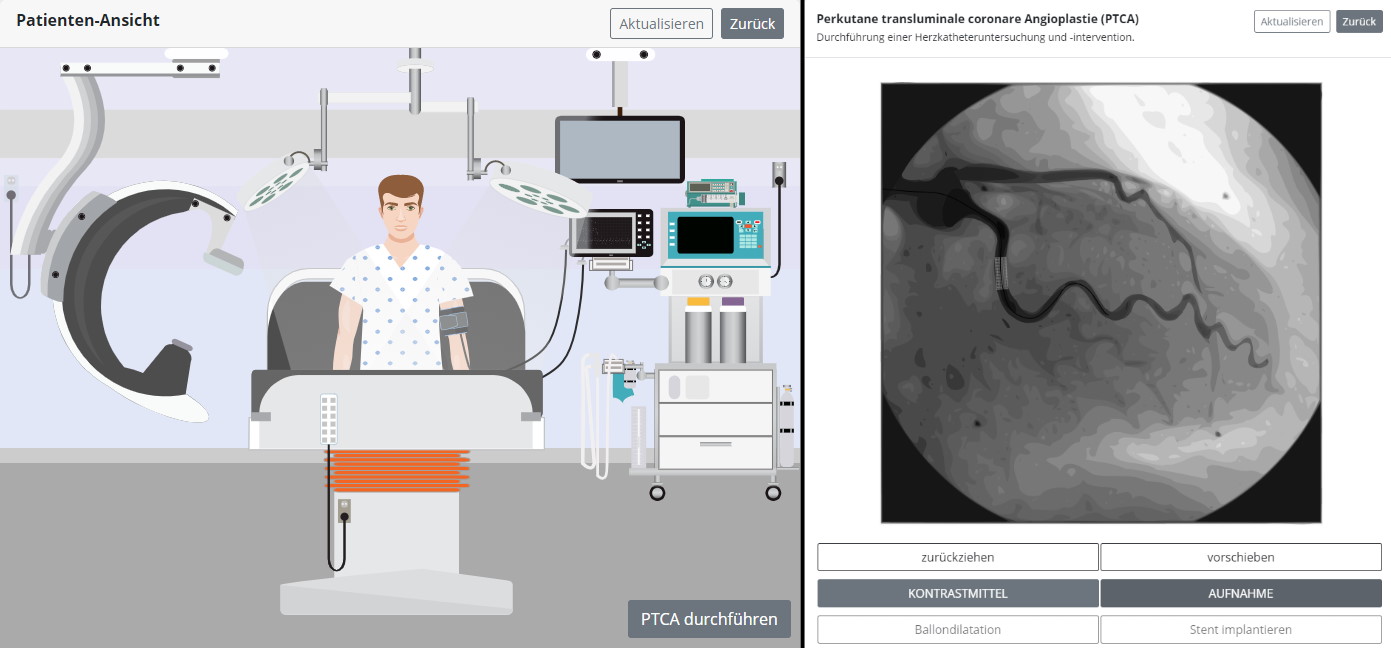Screen dimensions: 1391x648
Task: Click the right wall power outlet
Action: coord(779,175)
